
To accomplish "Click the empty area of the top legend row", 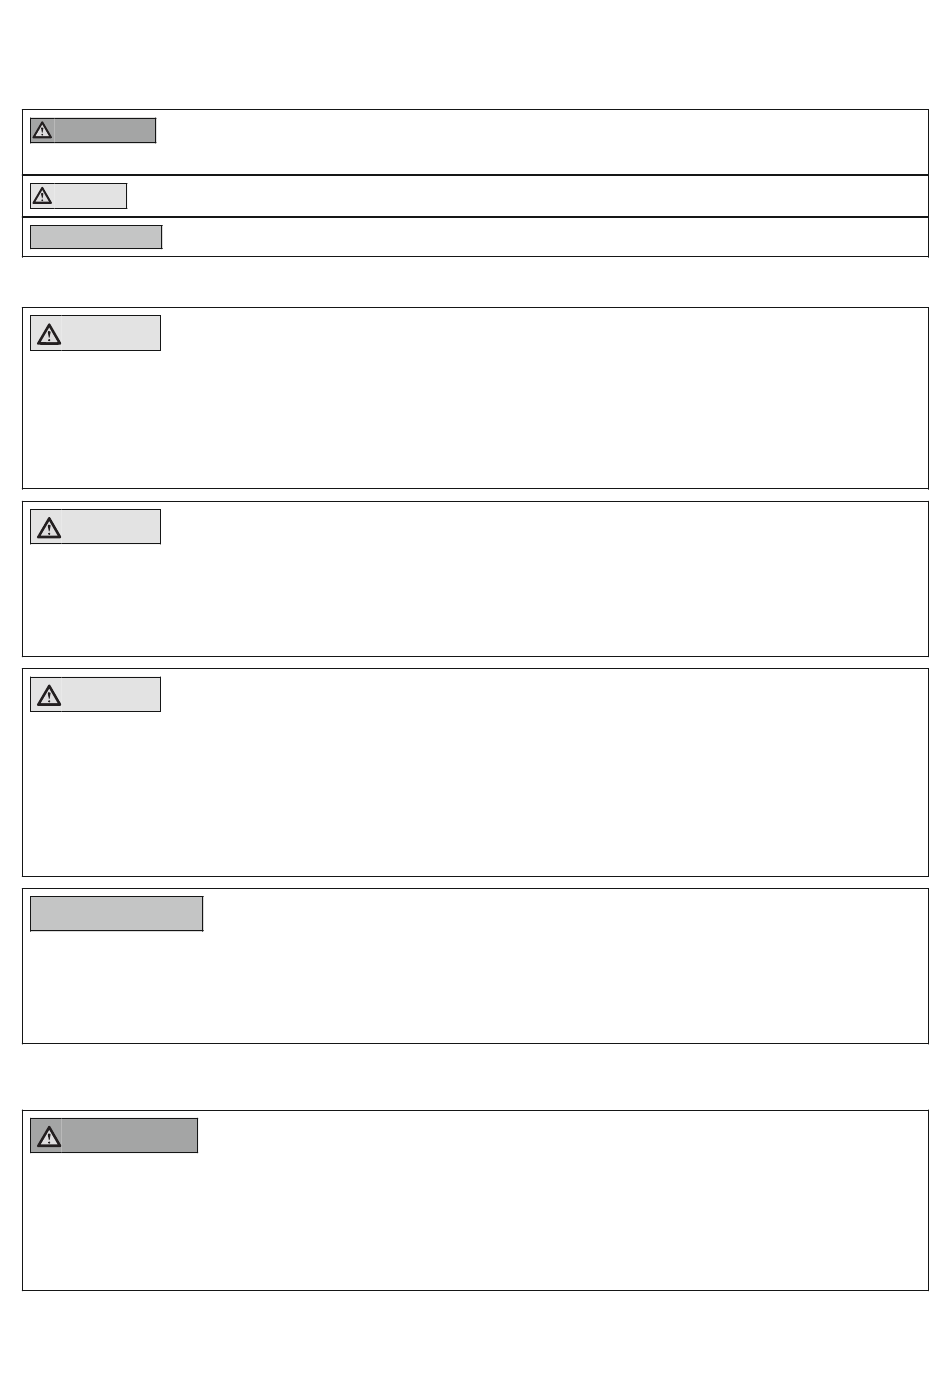I will click(540, 142).
